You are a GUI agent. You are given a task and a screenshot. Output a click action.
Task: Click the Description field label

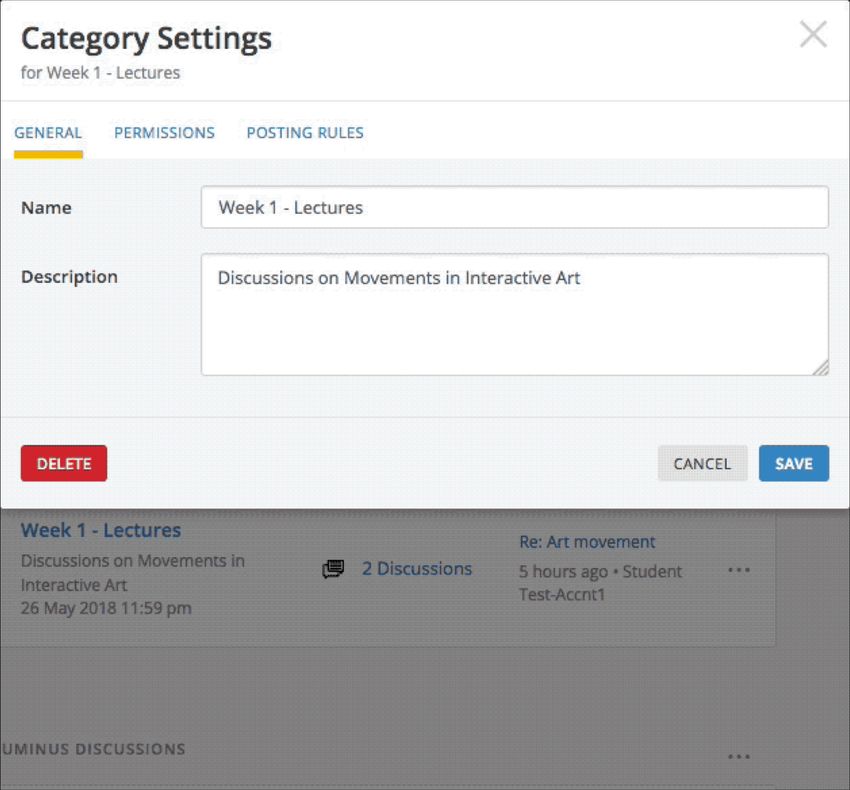(69, 277)
